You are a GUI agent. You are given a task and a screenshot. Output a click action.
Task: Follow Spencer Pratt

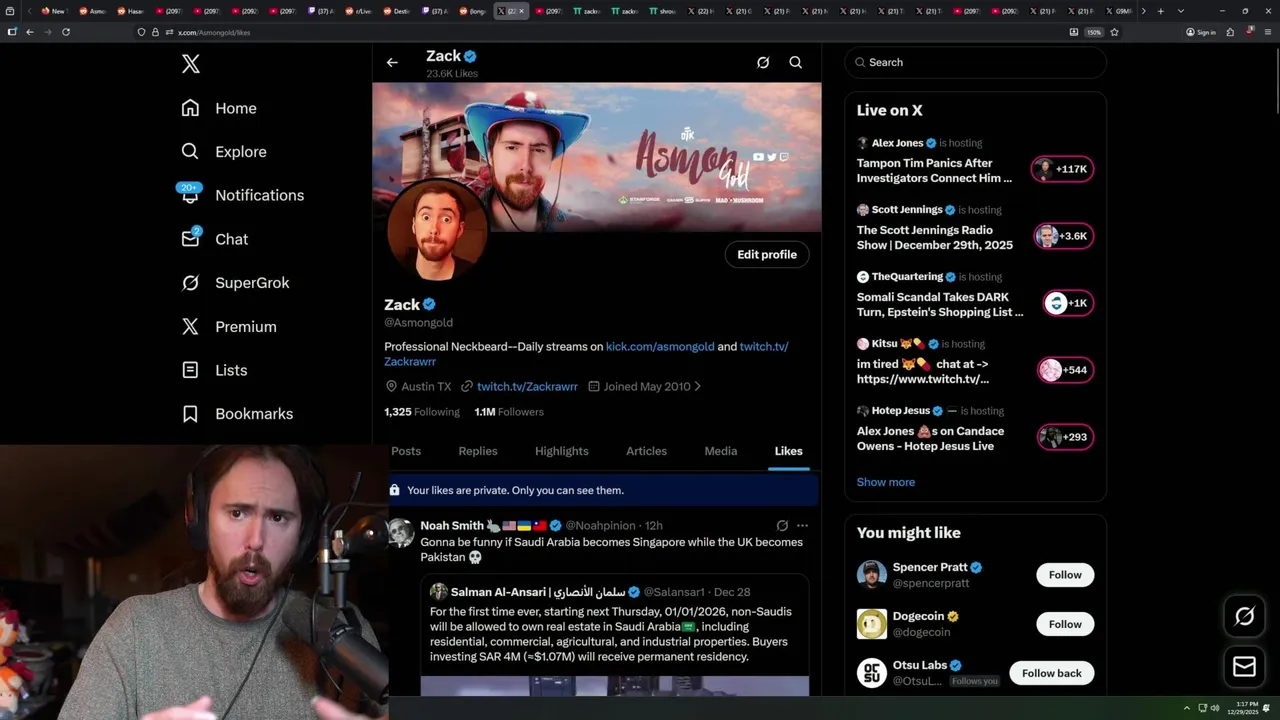1065,575
